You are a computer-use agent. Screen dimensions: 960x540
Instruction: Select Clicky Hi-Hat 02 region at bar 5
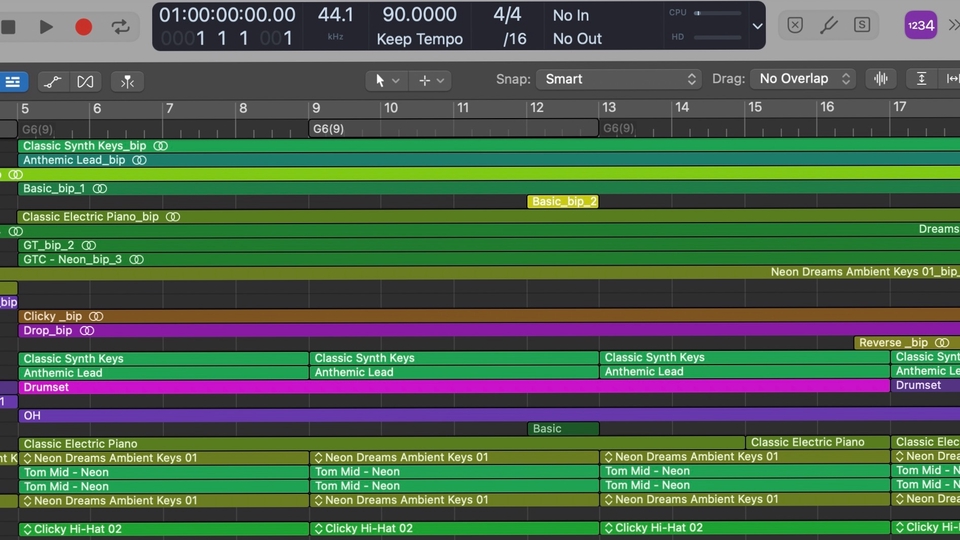(x=163, y=529)
